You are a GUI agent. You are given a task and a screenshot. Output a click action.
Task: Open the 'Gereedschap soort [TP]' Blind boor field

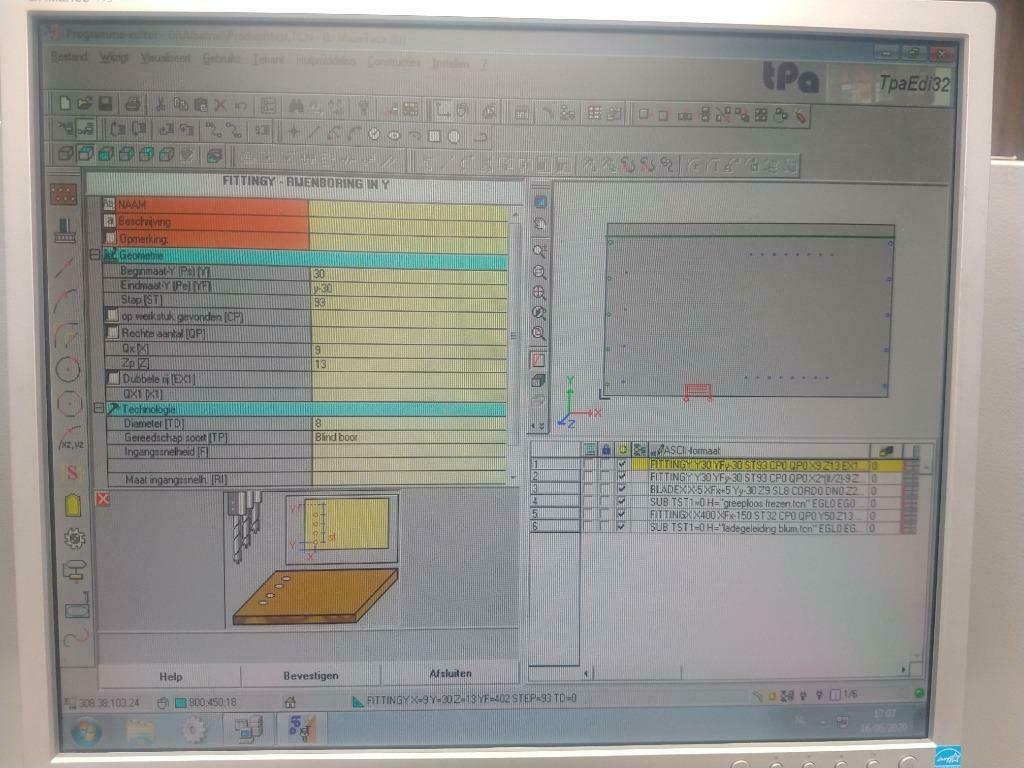tap(408, 438)
